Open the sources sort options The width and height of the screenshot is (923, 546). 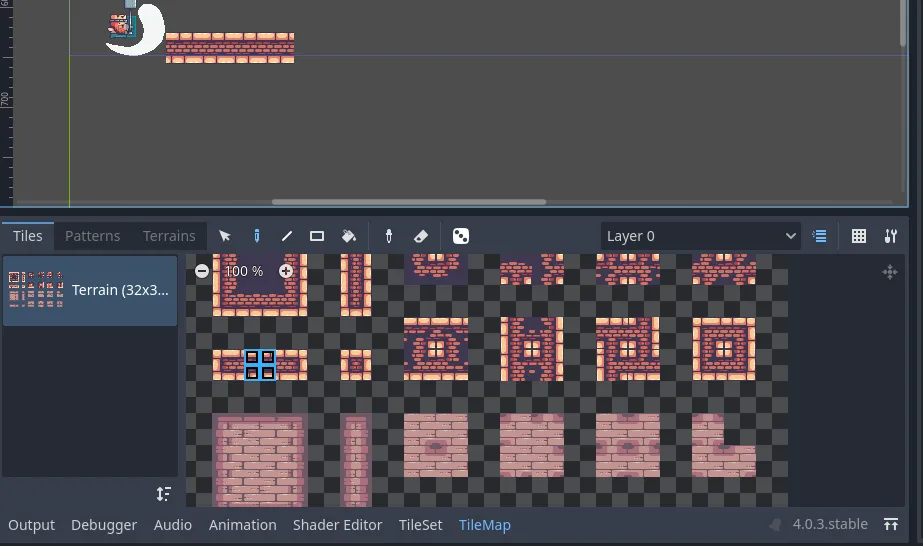164,494
